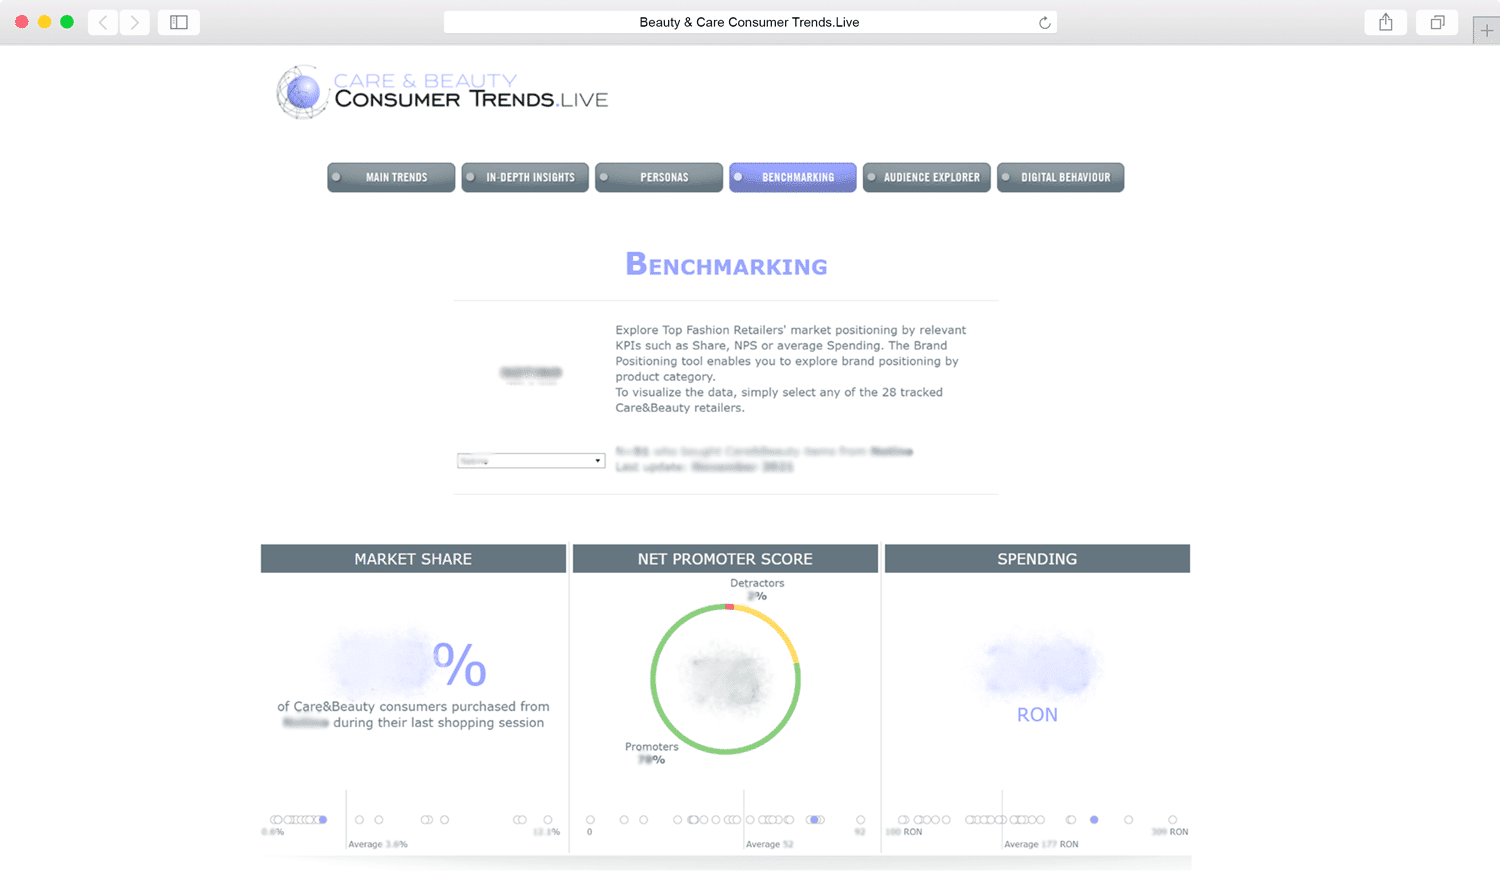Click the Benchmarking page heading
Viewport: 1500px width, 872px height.
coord(726,265)
